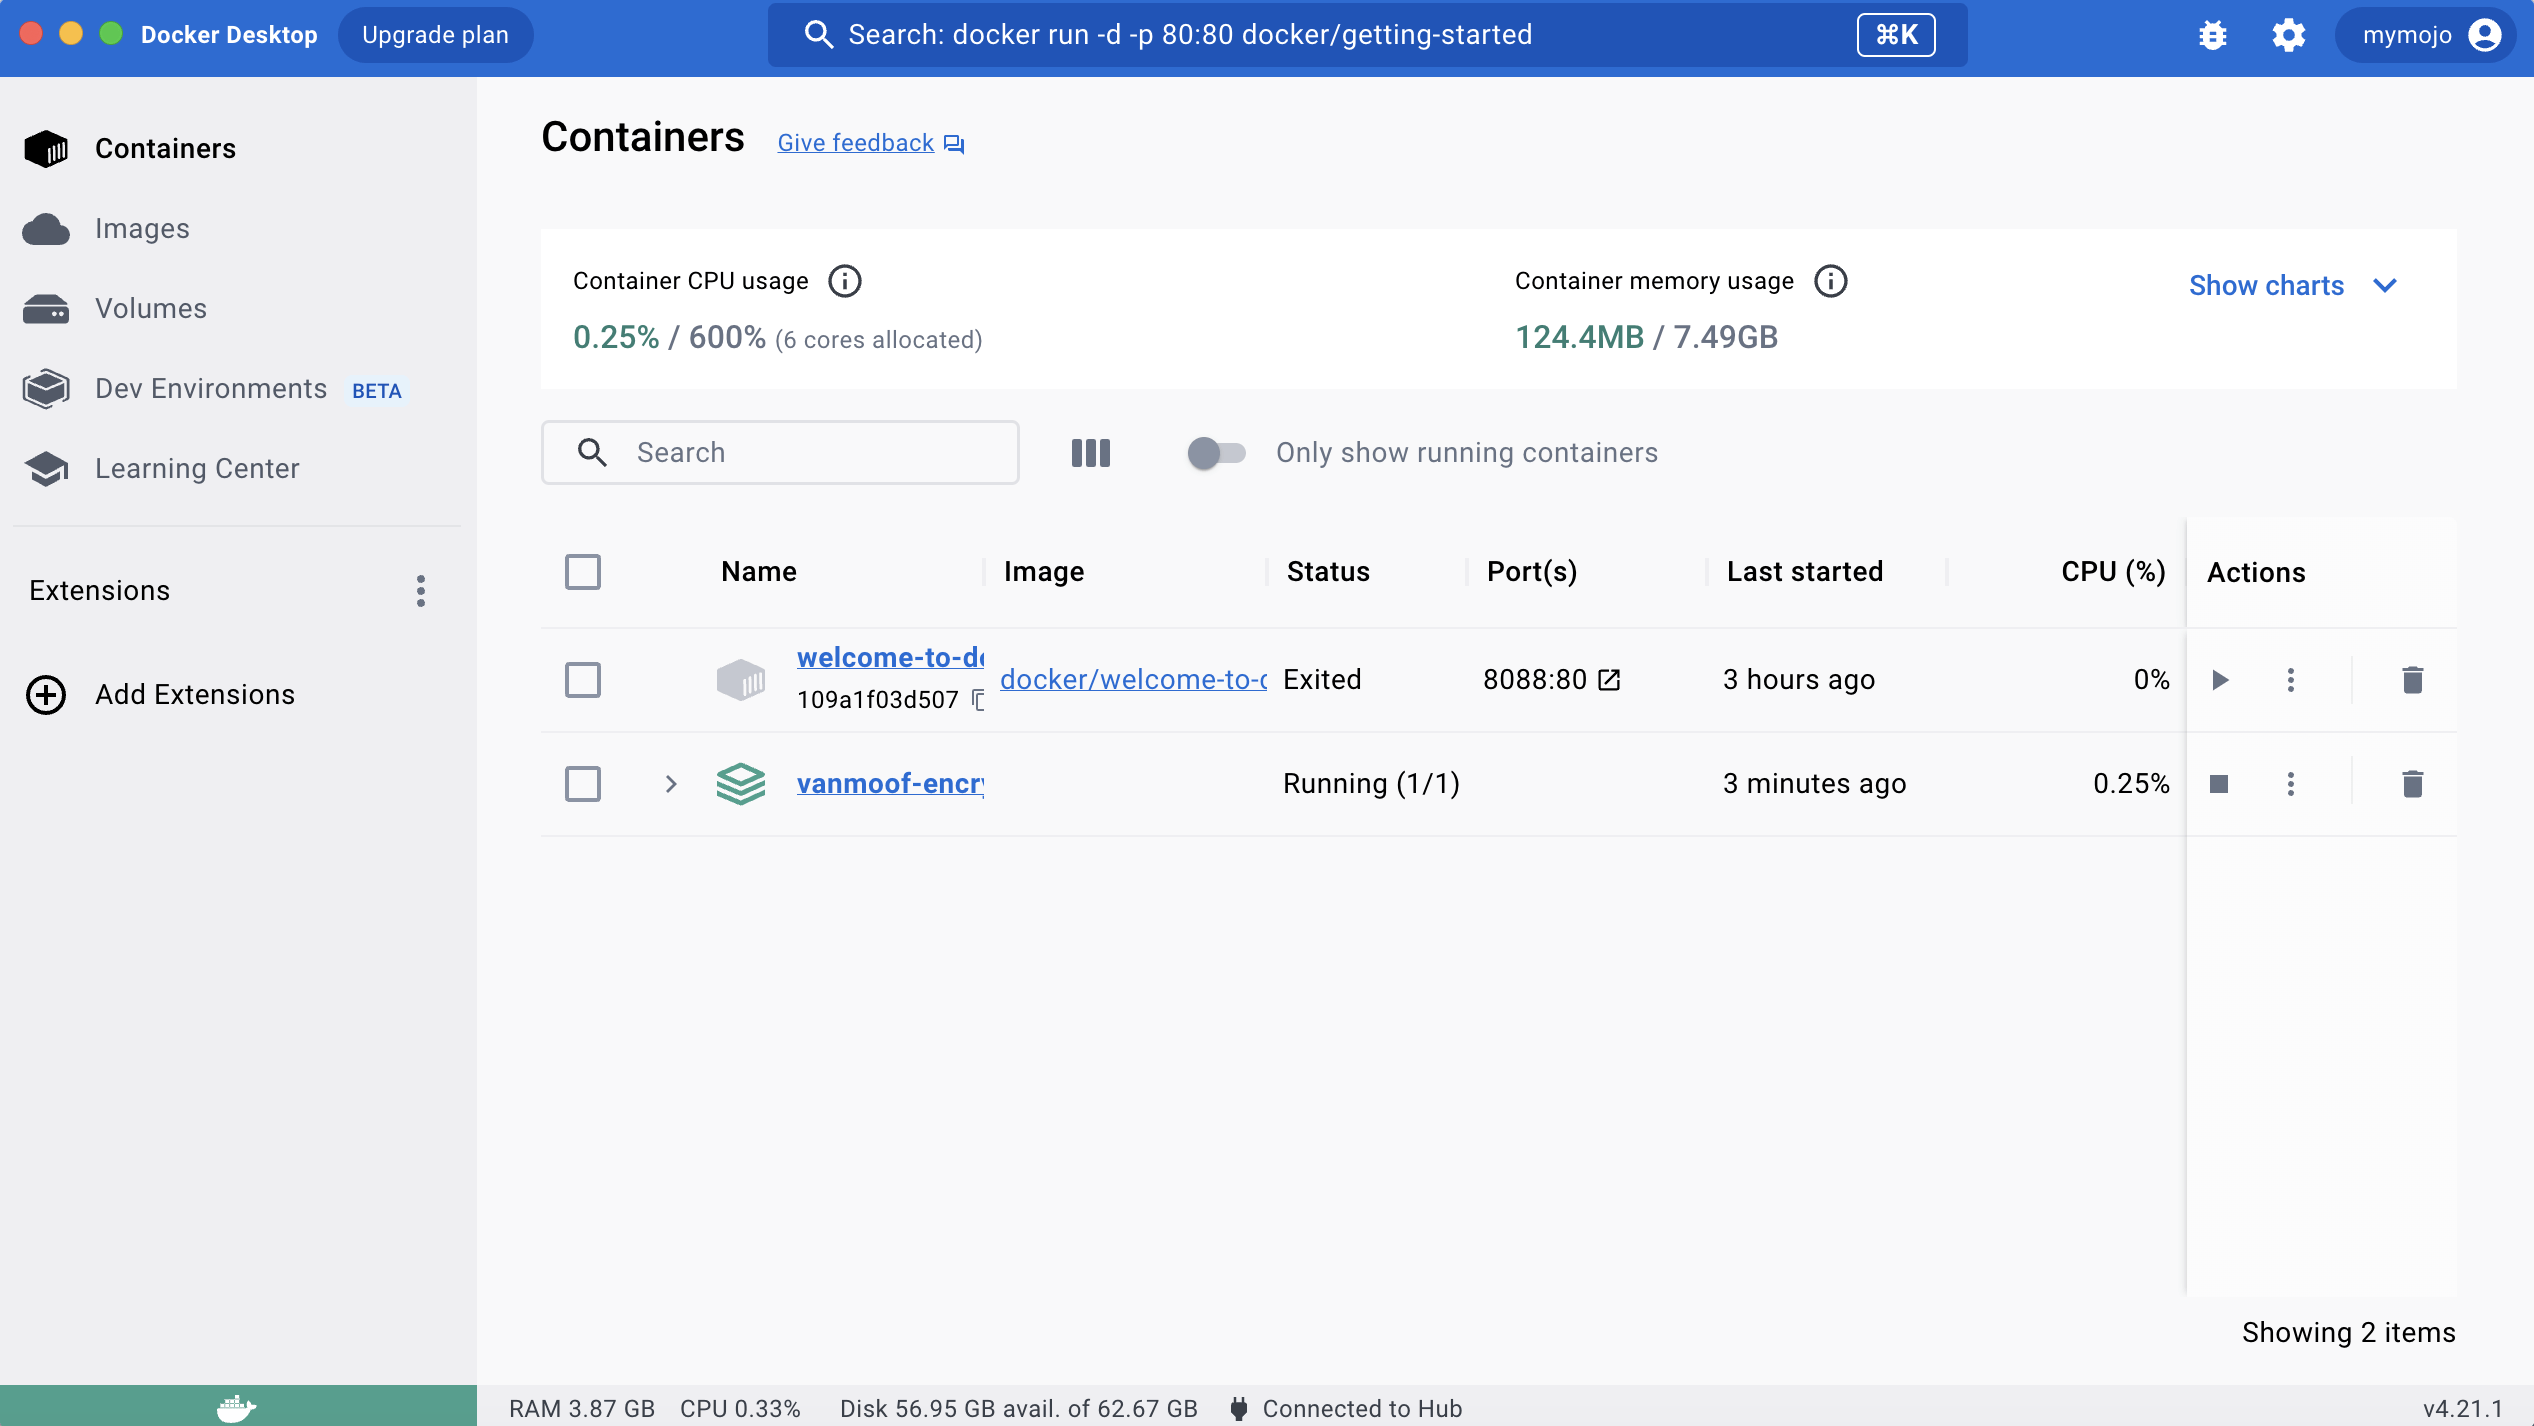Stop the vanmoof-encrypt running stack
Screen dimensions: 2534x1426
click(2219, 784)
